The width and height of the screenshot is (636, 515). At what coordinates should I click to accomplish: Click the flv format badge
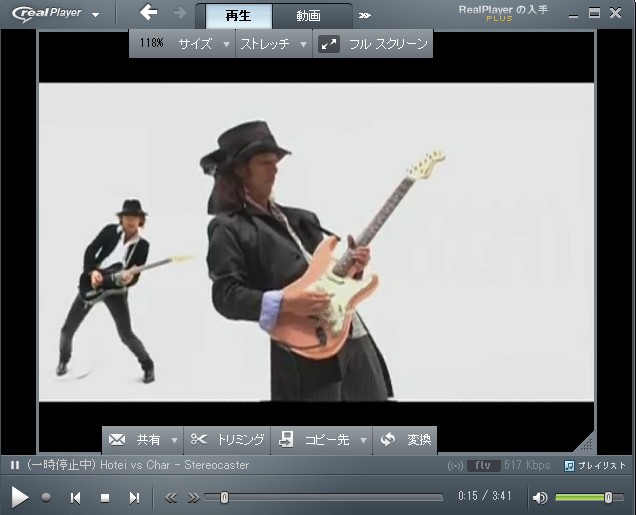pyautogui.click(x=483, y=466)
